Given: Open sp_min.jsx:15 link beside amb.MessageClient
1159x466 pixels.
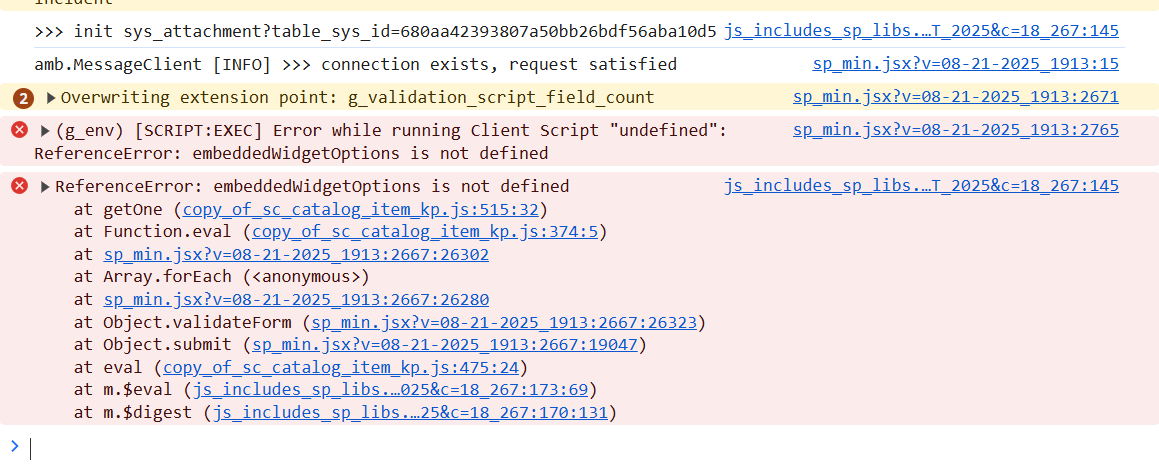Looking at the screenshot, I should click(x=965, y=64).
